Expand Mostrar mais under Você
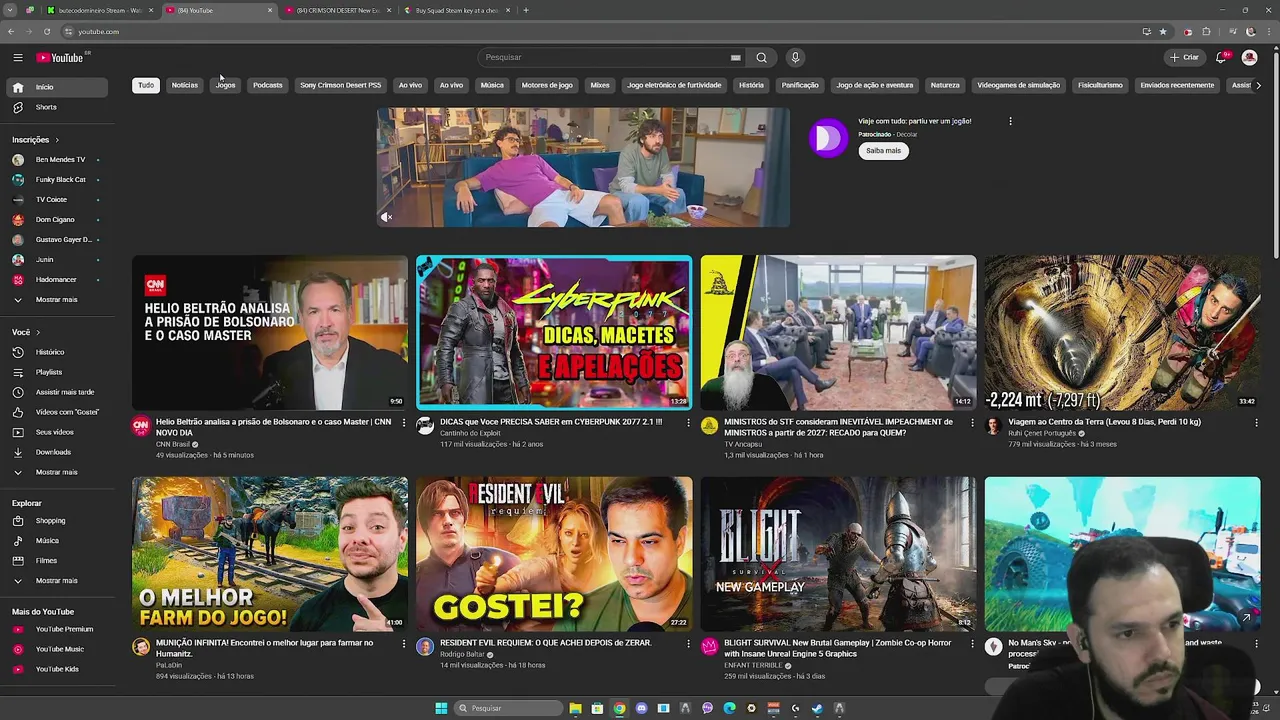This screenshot has height=720, width=1280. (x=55, y=472)
